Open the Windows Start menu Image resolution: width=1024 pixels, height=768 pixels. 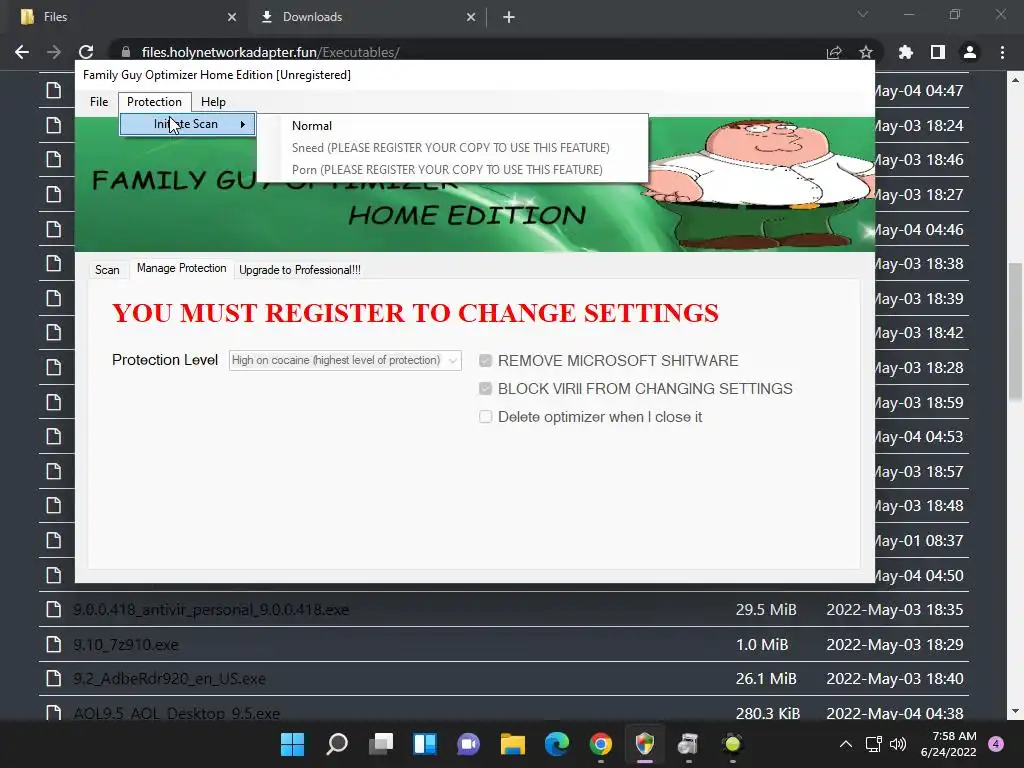pos(293,744)
